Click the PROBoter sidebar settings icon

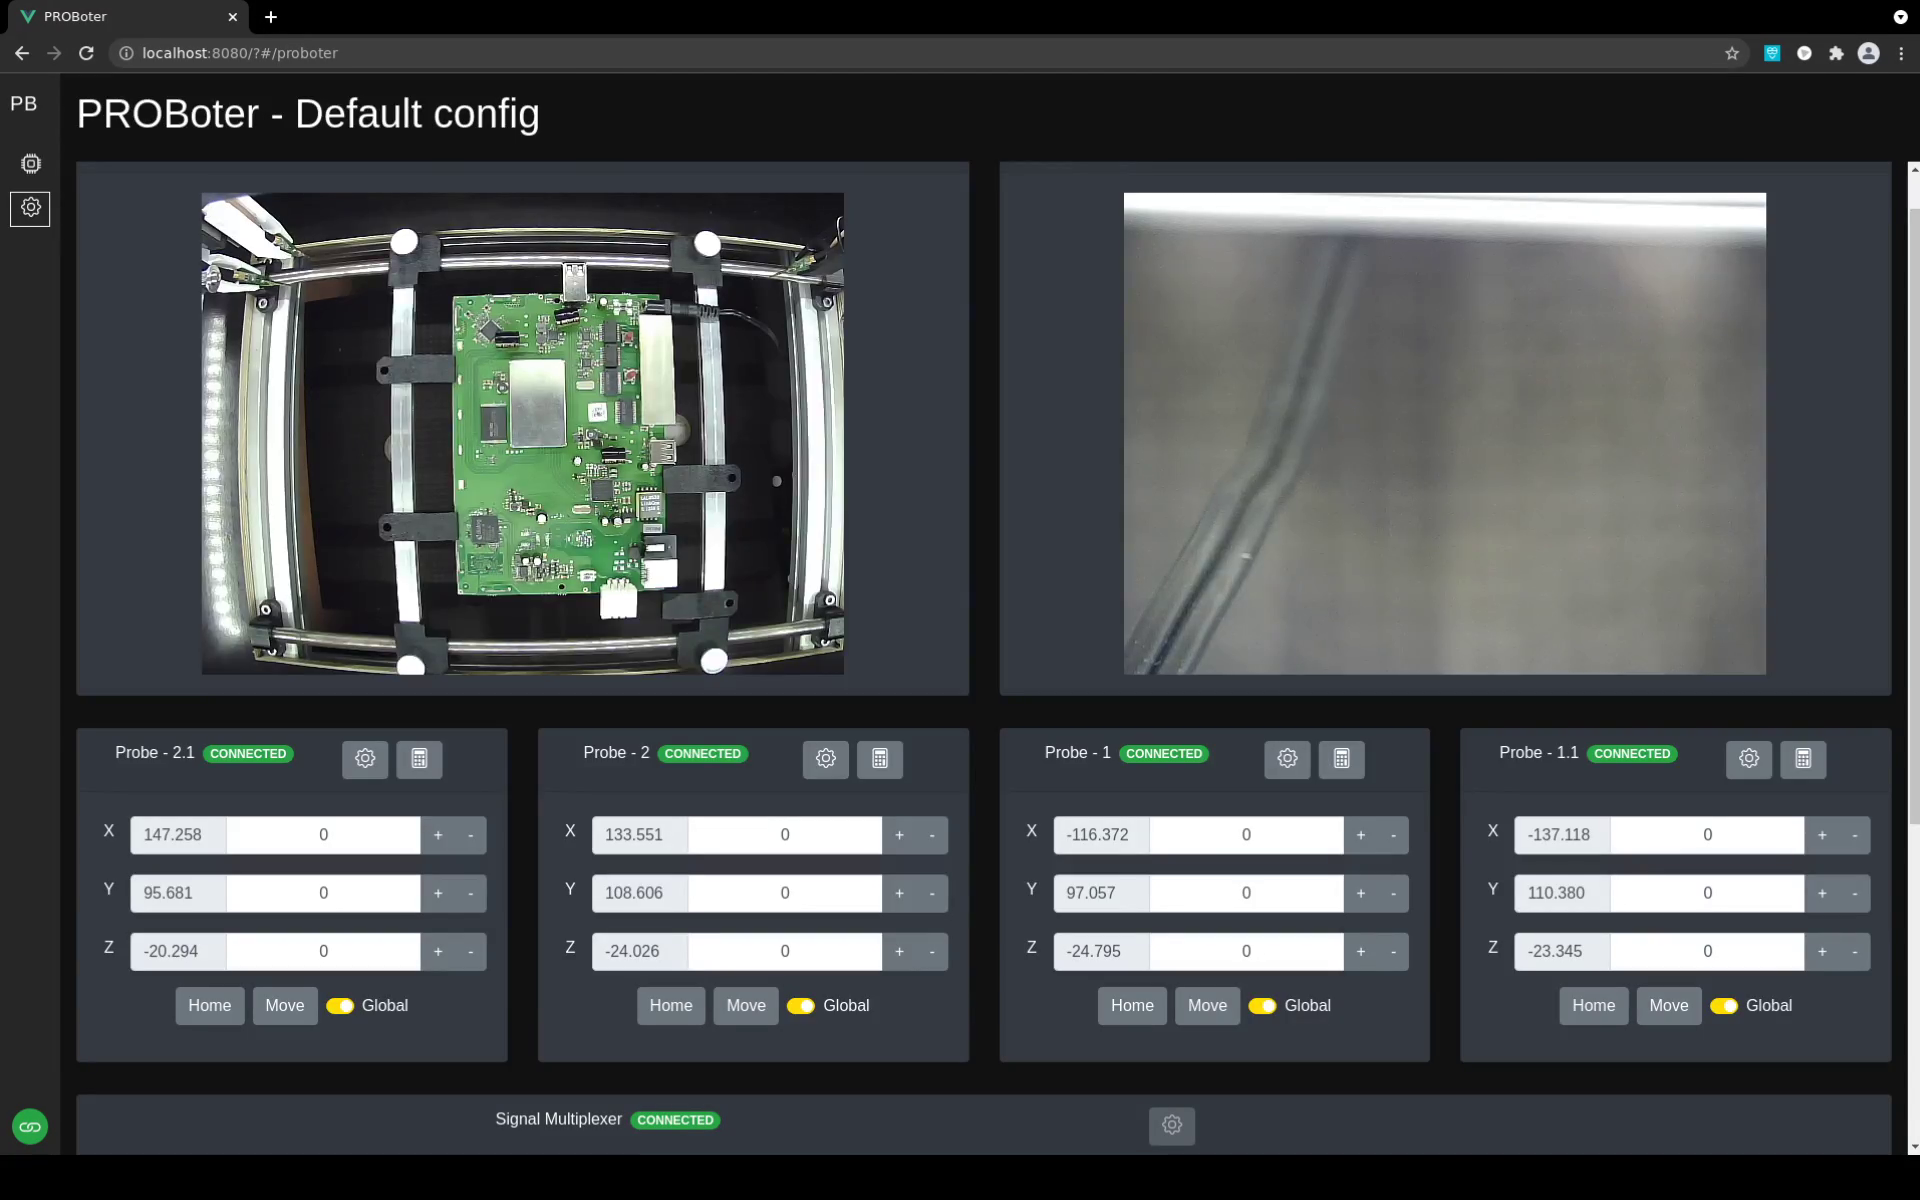(x=30, y=207)
